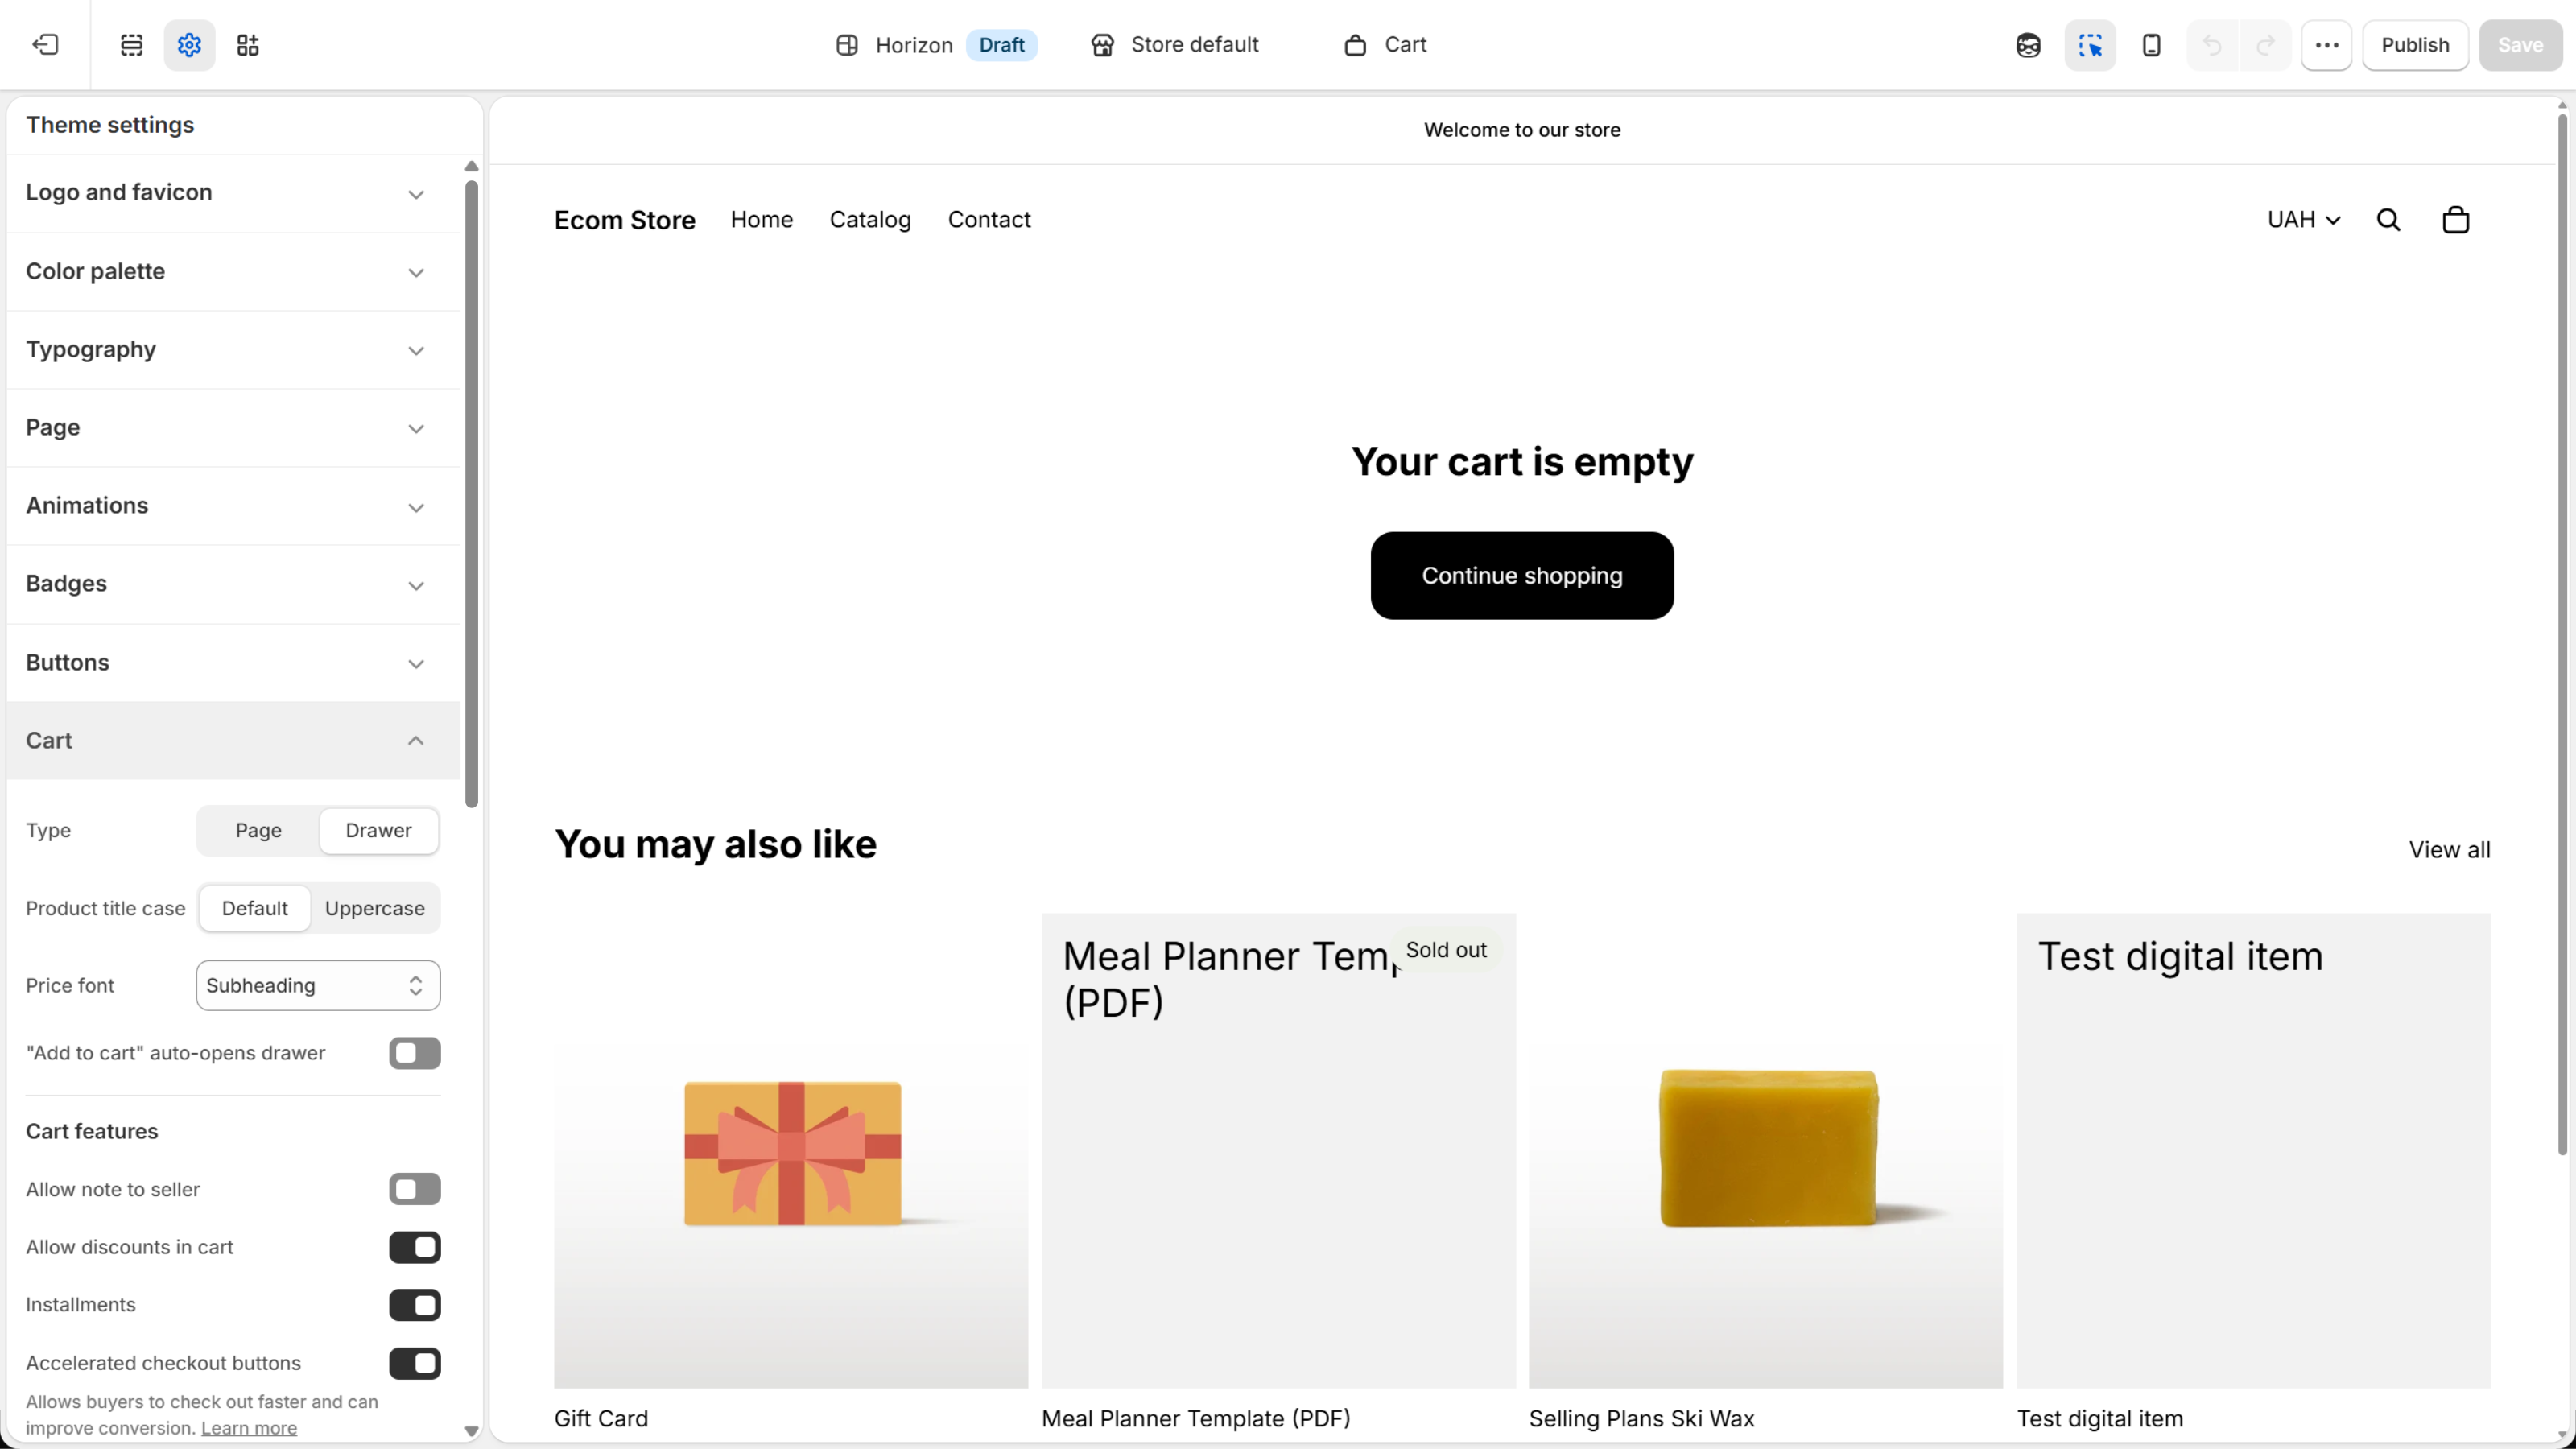Click the Continue shopping button
The height and width of the screenshot is (1449, 2576).
[1522, 576]
